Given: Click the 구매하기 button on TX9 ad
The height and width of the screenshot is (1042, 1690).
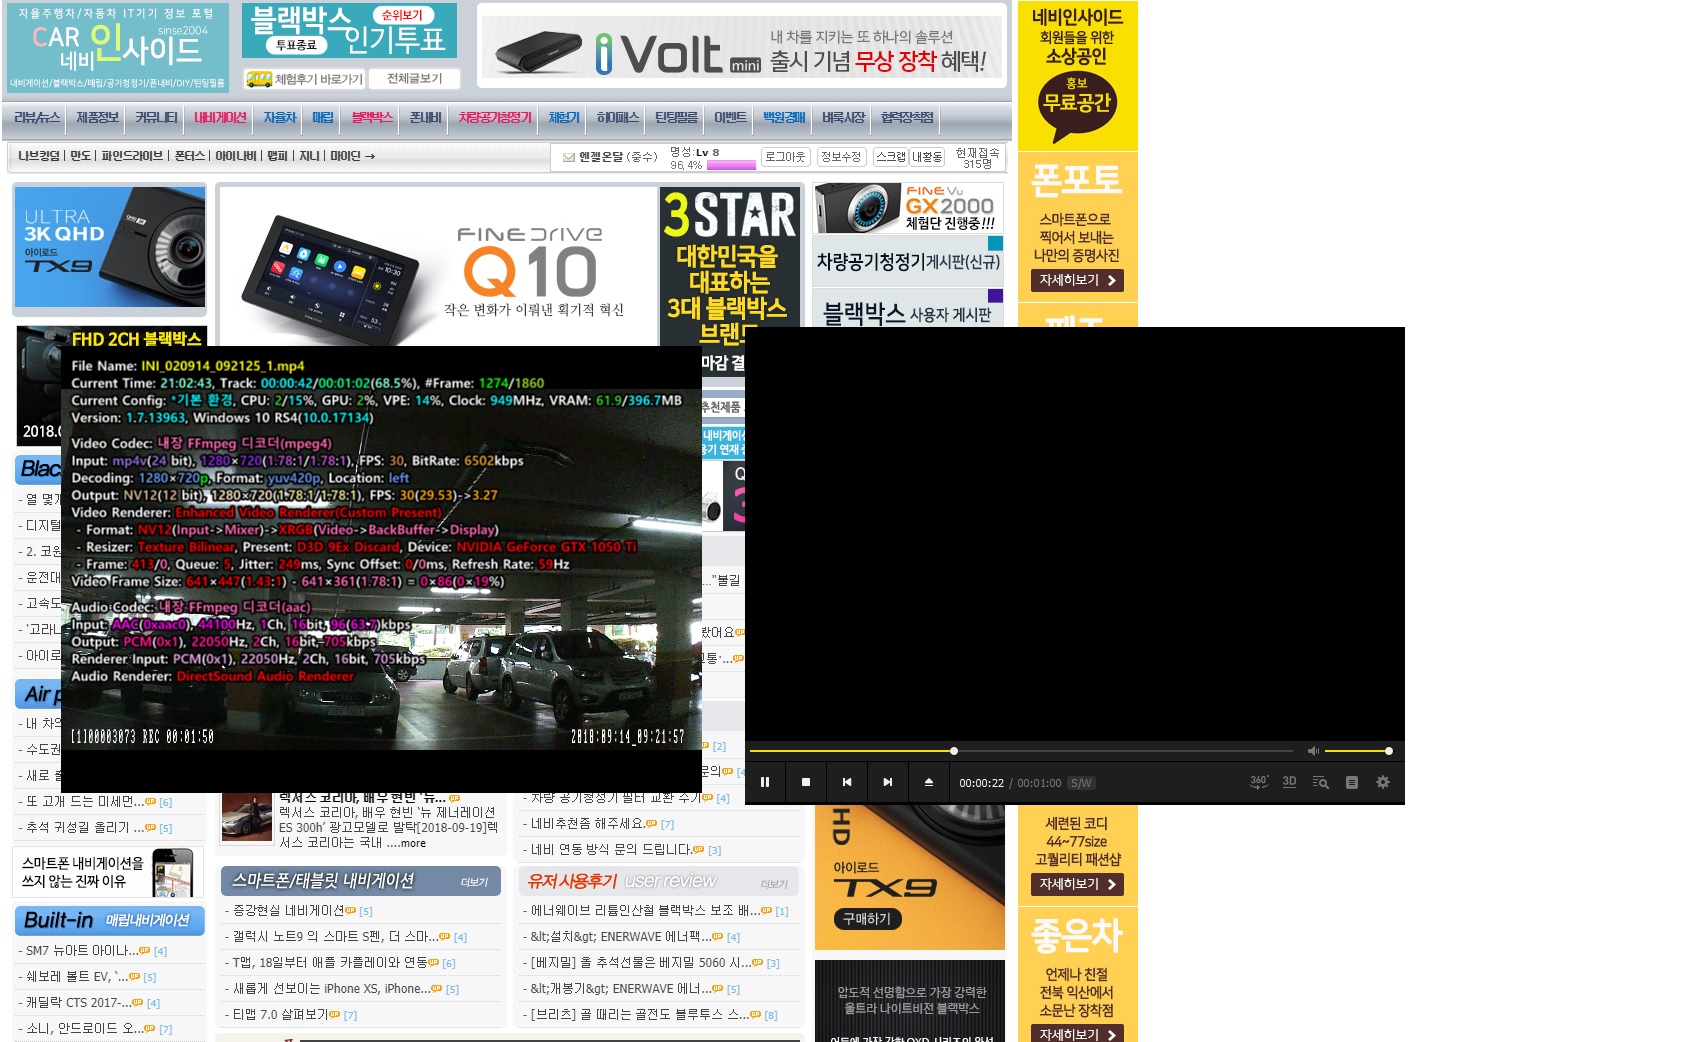Looking at the screenshot, I should tap(867, 919).
